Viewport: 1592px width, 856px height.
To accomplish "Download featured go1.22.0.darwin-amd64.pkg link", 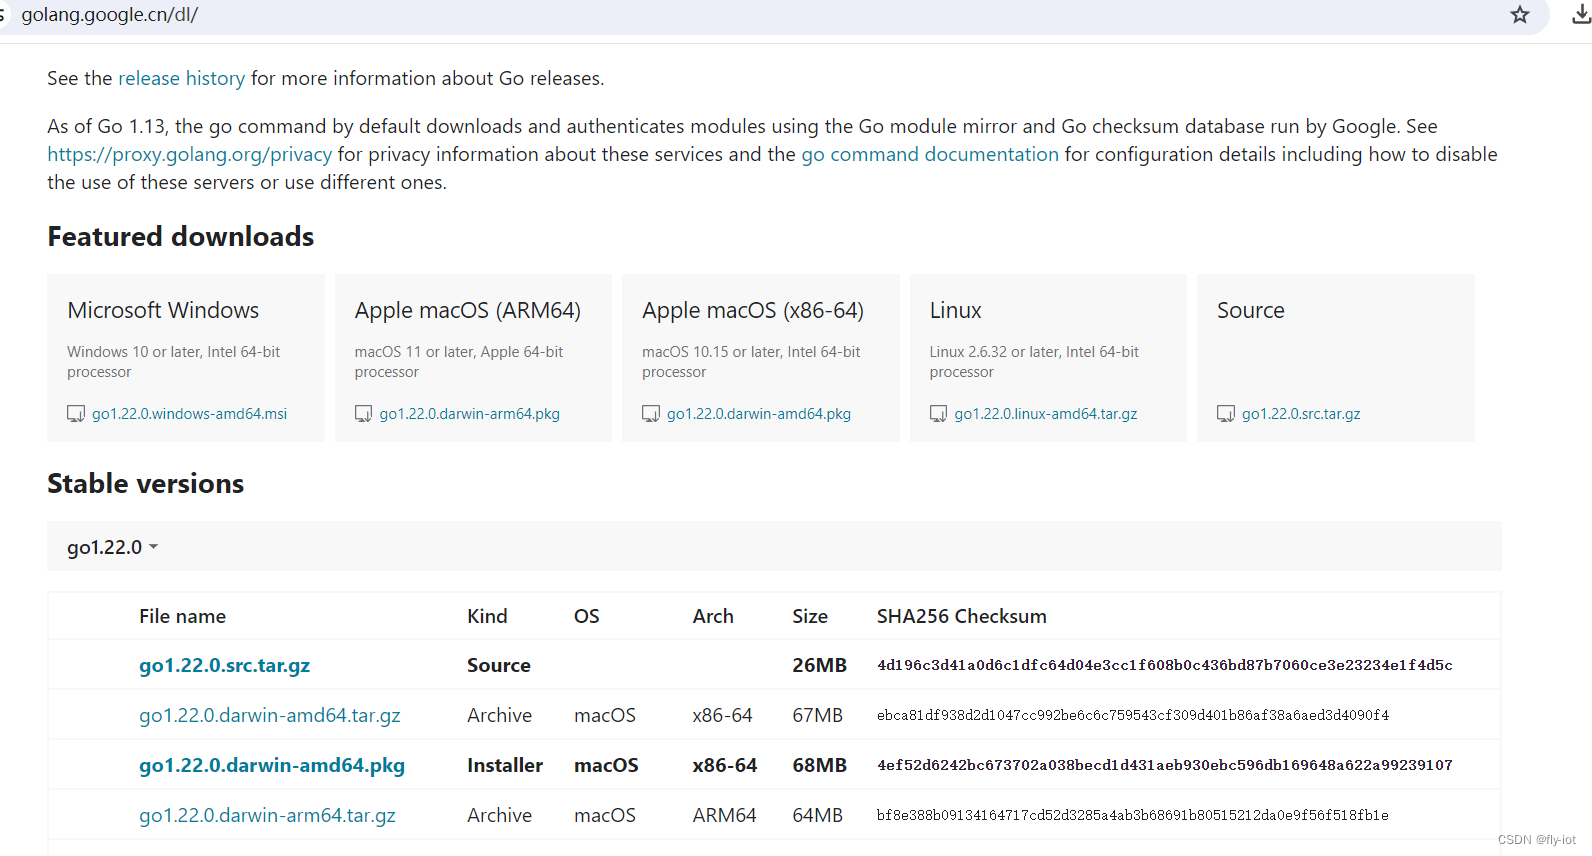I will [x=759, y=414].
